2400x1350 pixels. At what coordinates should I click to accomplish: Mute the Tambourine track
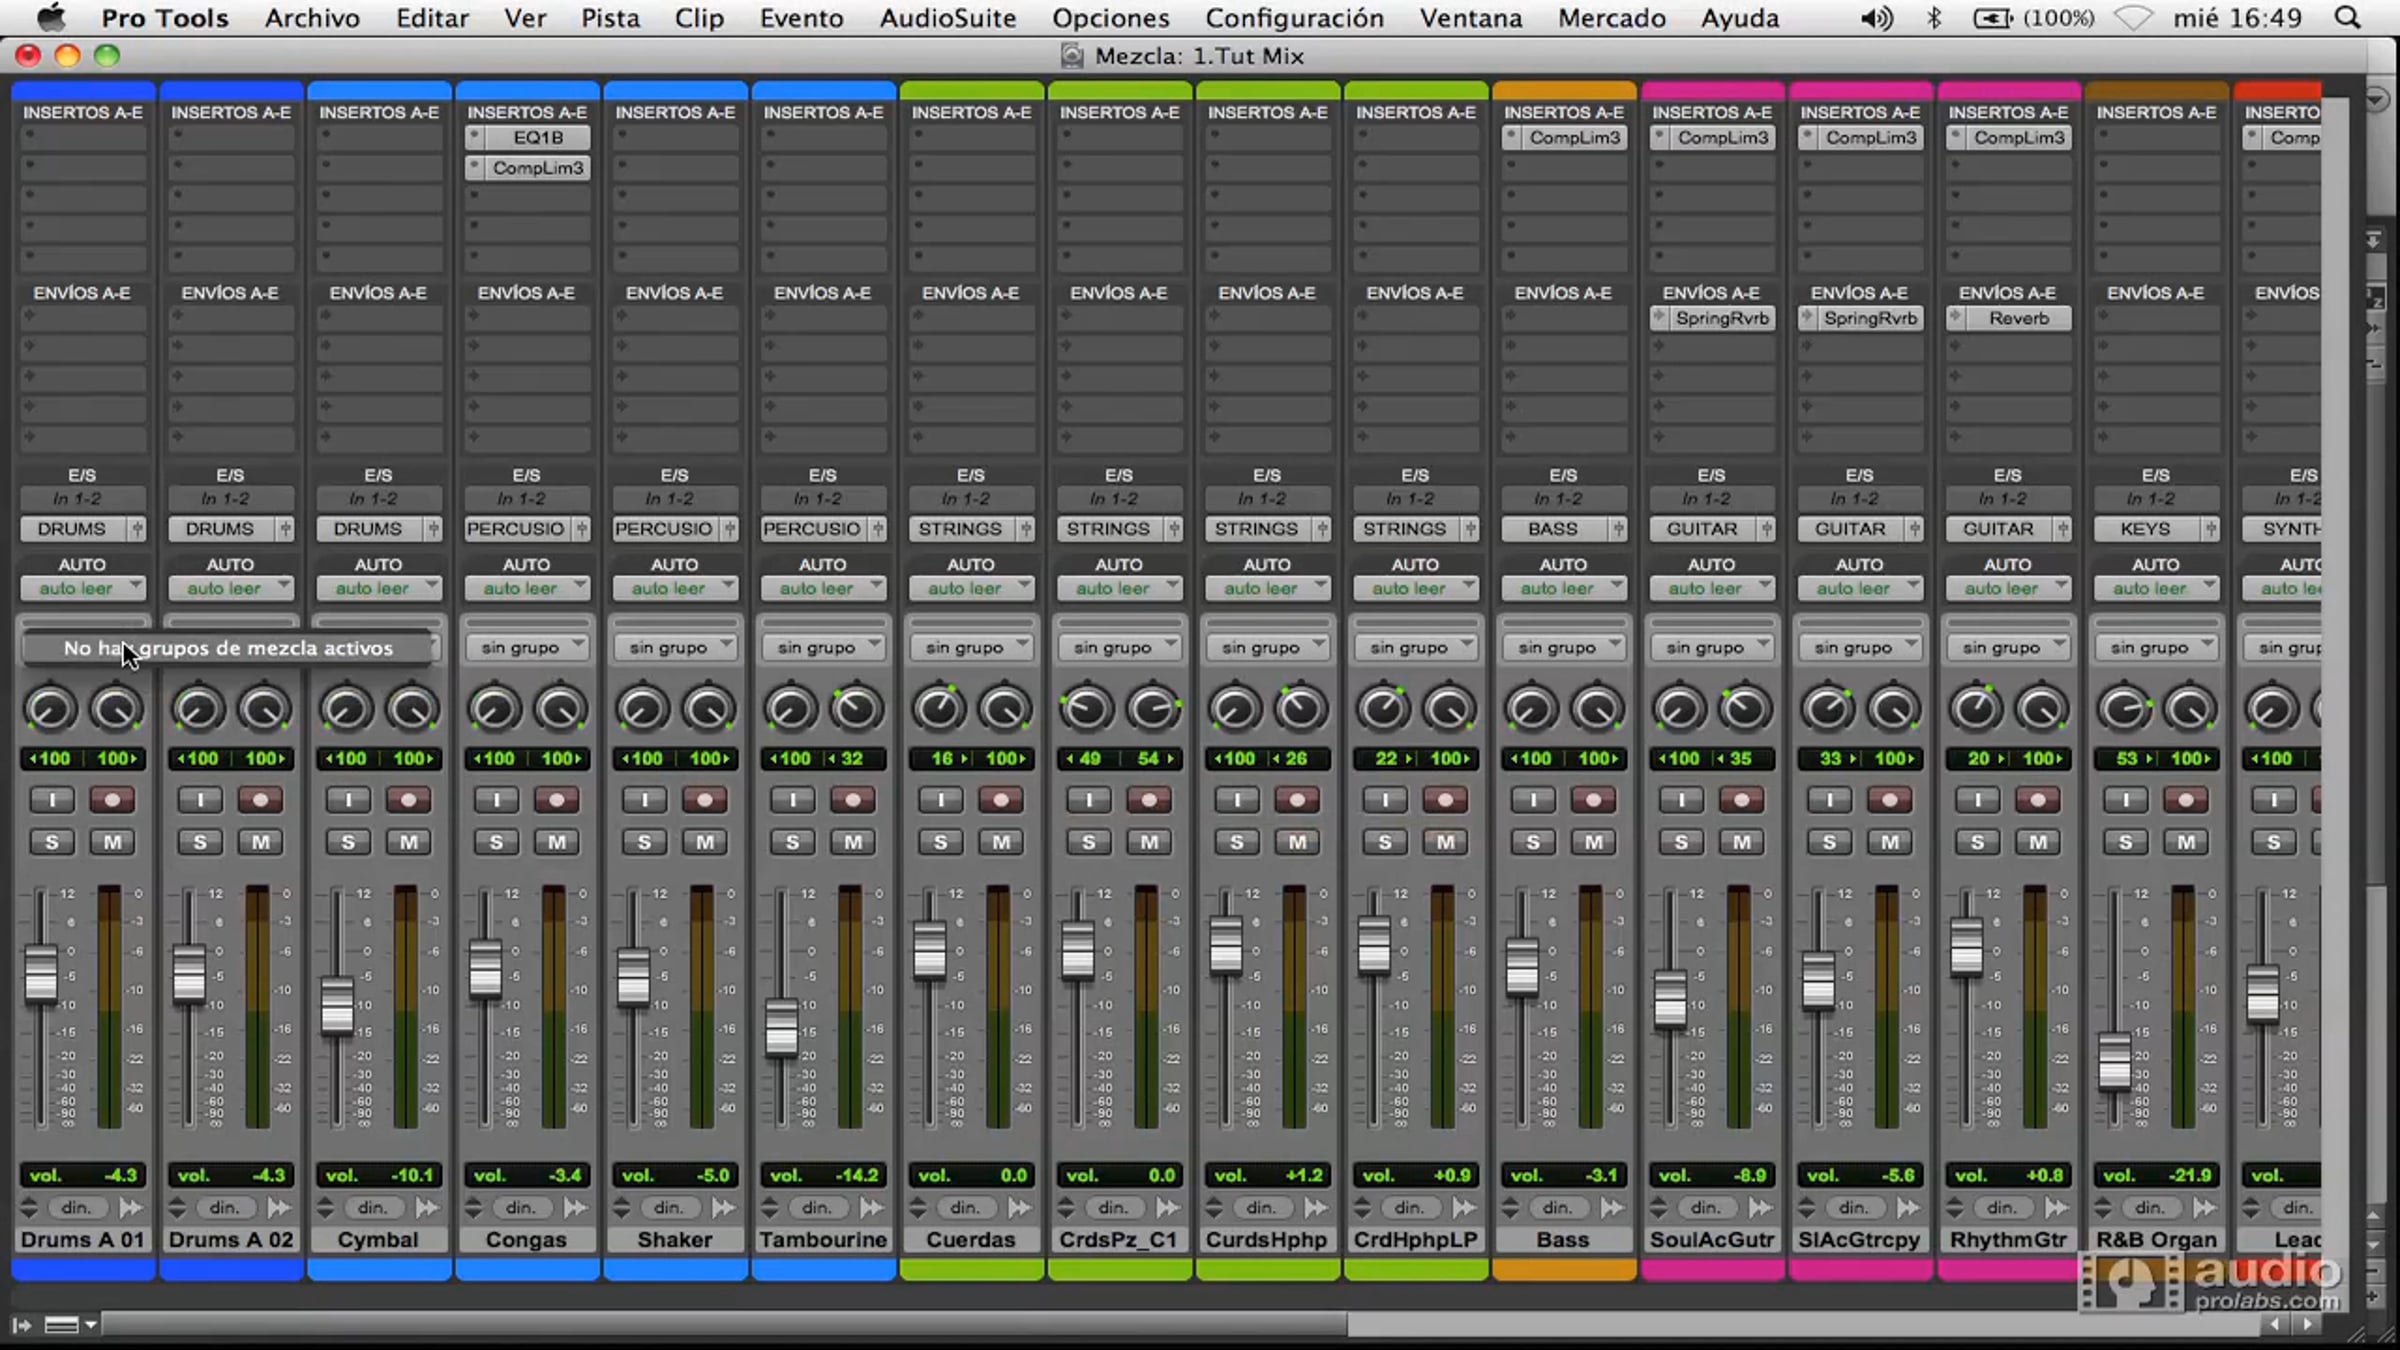point(853,842)
